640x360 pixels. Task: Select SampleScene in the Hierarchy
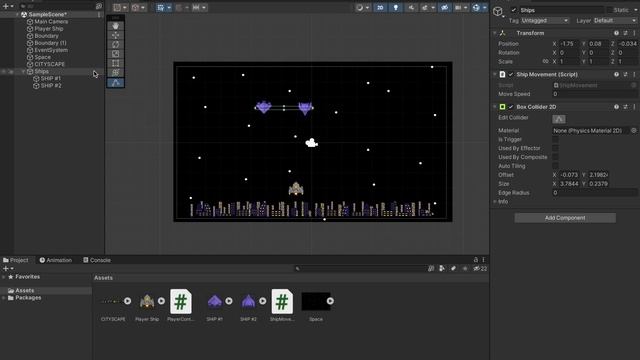tap(47, 14)
